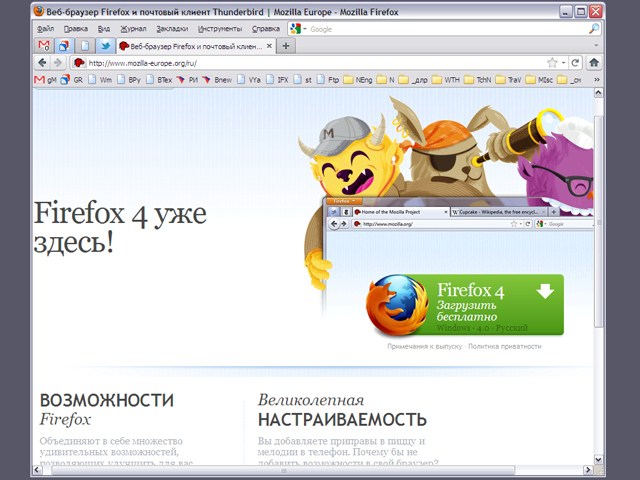This screenshot has height=480, width=640.
Task: Open the Великолепная настраиваемость heading link
Action: [x=342, y=410]
